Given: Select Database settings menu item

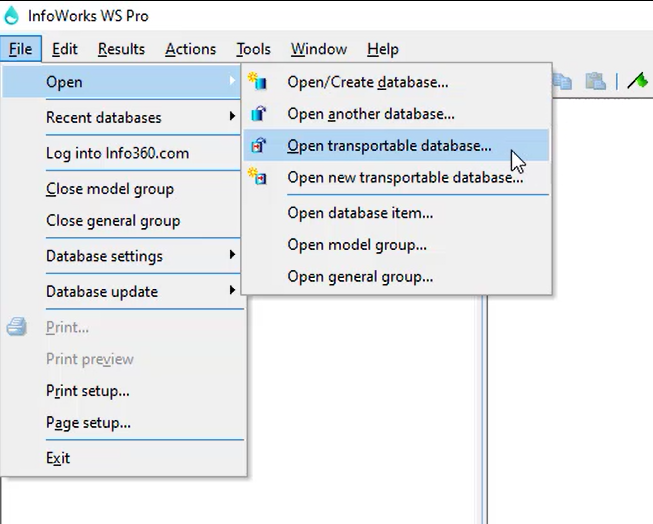Looking at the screenshot, I should pyautogui.click(x=121, y=256).
